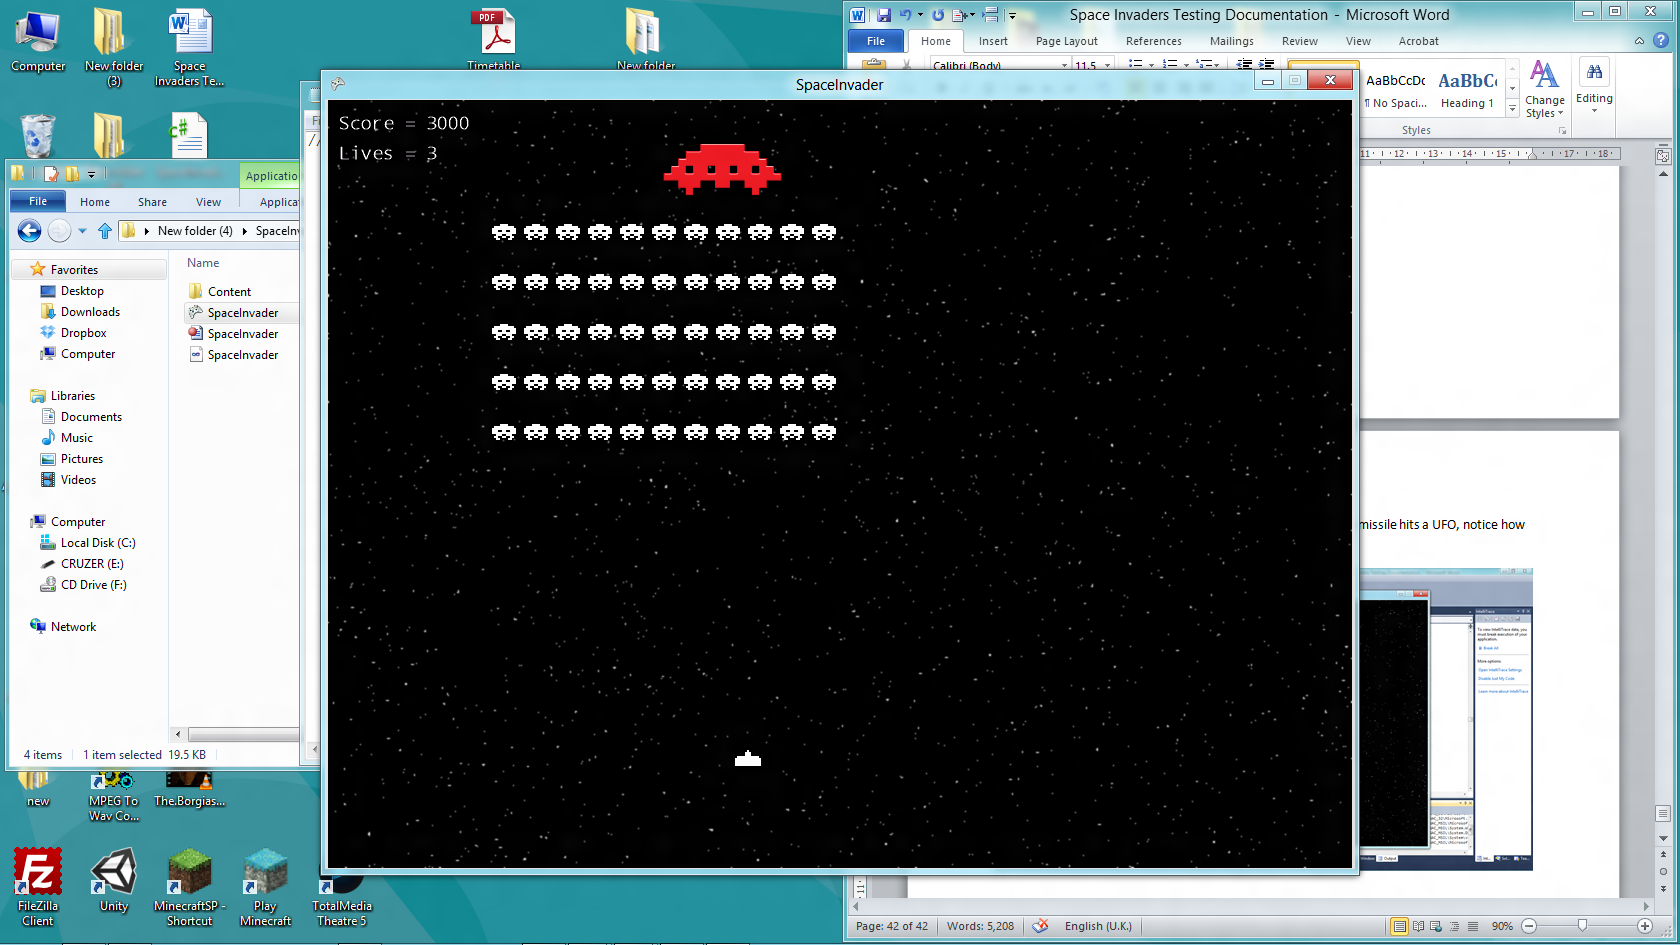
Task: Click the Properties icon in Explorer's quick access toolbar
Action: pyautogui.click(x=51, y=174)
